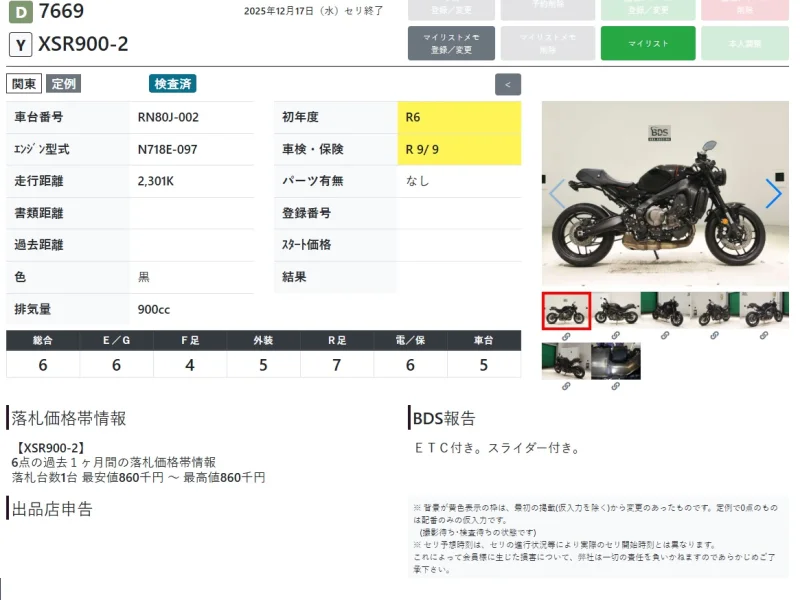The image size is (800, 600).
Task: Open link icon under seat close-up thumbnail
Action: (x=615, y=386)
